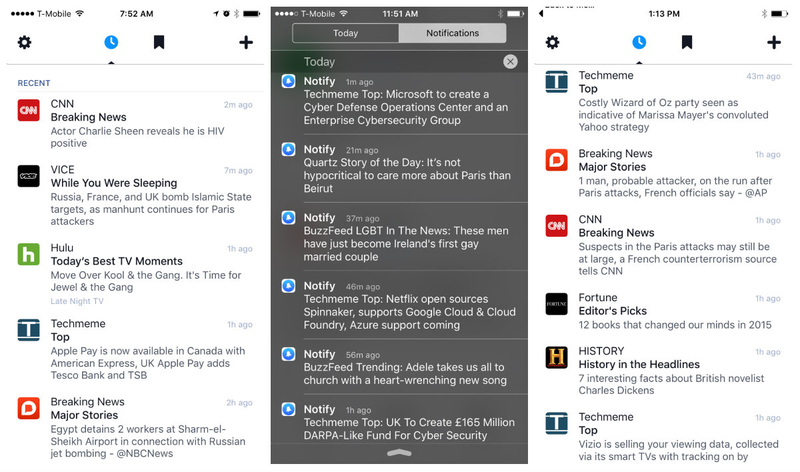Tap Notify icon beside Microsoft Cyber Defense notification
Screen dimensions: 800x472
288,81
